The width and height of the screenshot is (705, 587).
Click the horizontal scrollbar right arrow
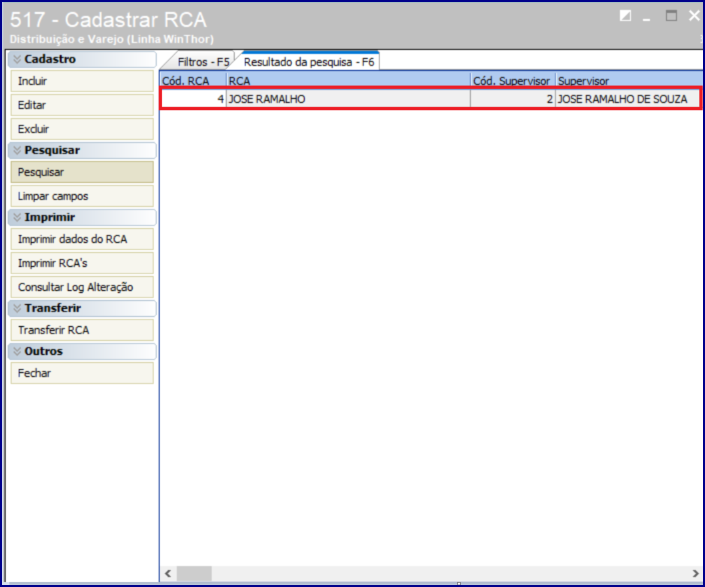click(695, 574)
